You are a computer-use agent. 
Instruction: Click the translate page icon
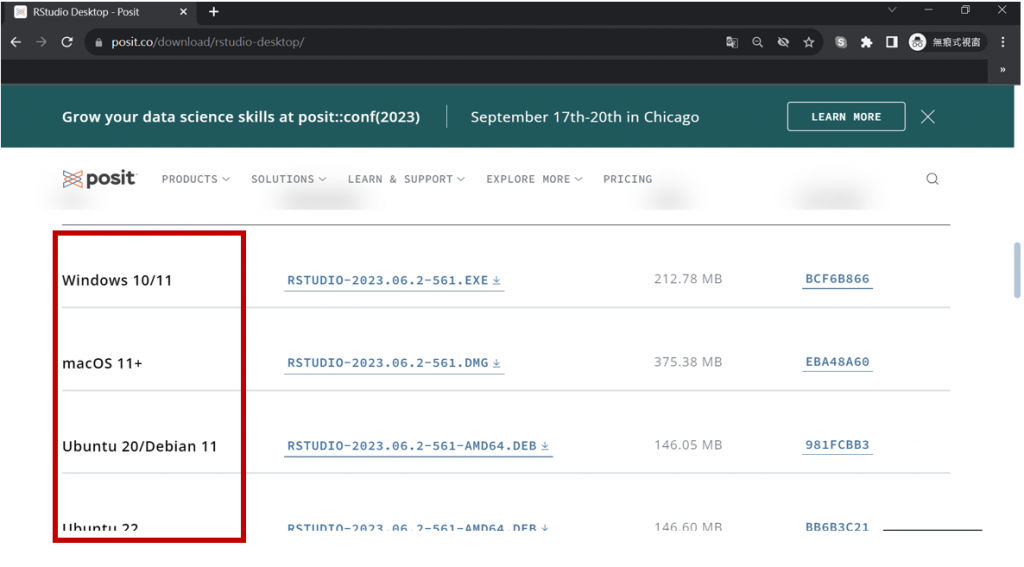(x=731, y=42)
